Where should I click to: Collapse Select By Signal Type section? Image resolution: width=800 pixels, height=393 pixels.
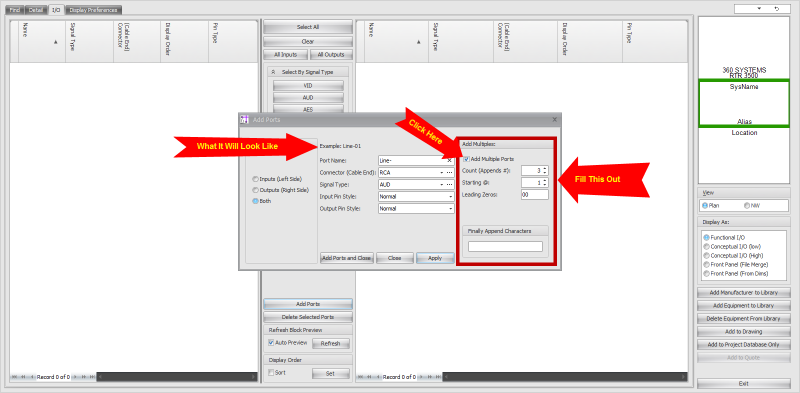[273, 72]
